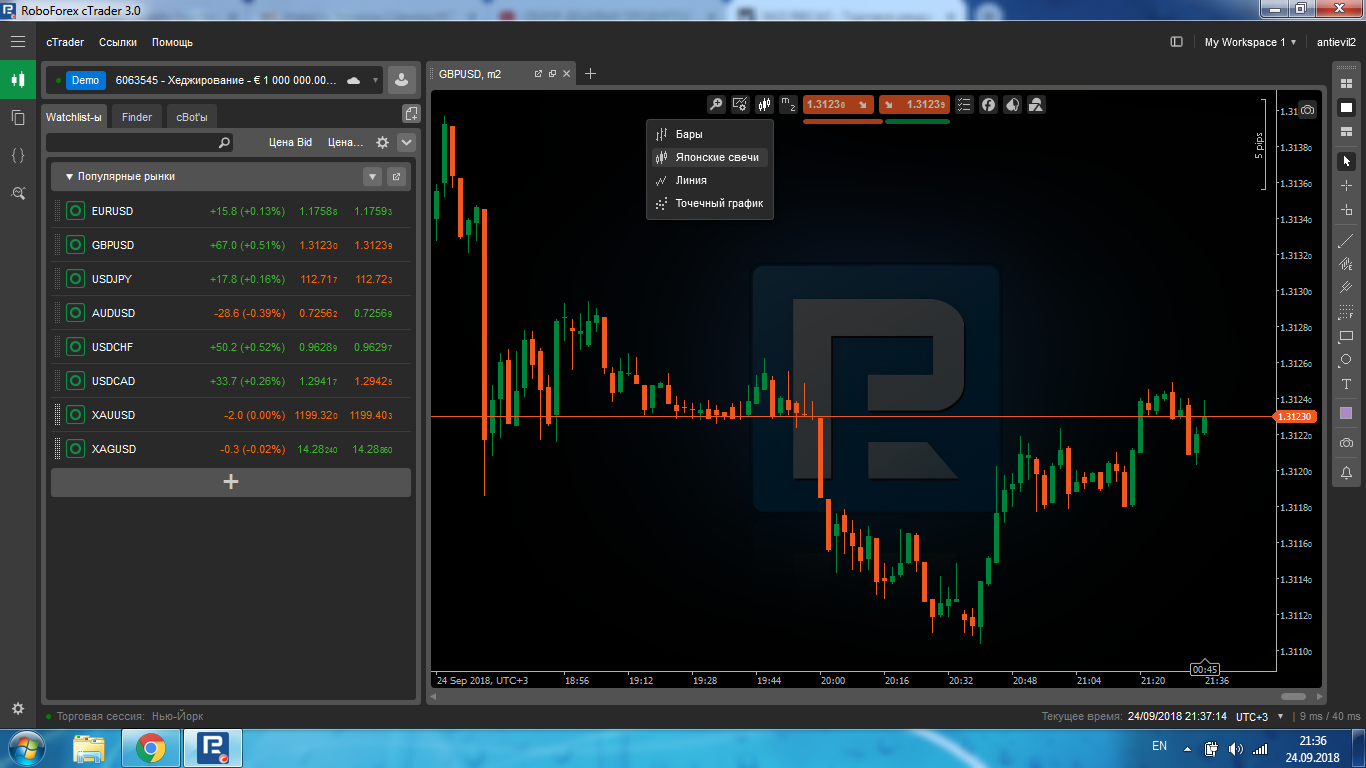The image size is (1366, 768).
Task: Click the antievil2 account name
Action: point(1336,42)
